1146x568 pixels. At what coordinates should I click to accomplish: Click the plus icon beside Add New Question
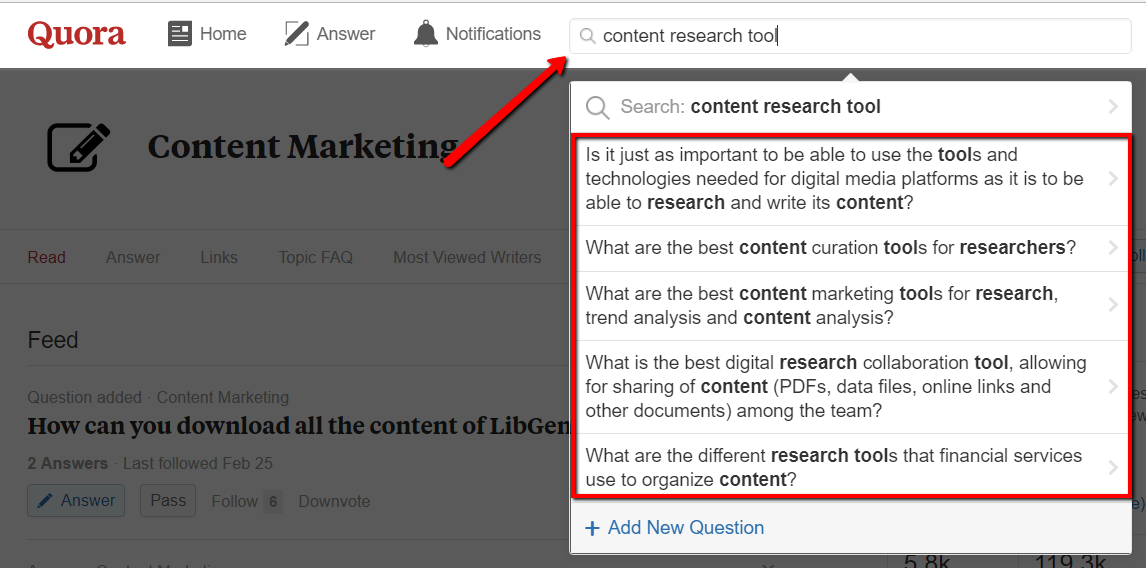pyautogui.click(x=593, y=528)
